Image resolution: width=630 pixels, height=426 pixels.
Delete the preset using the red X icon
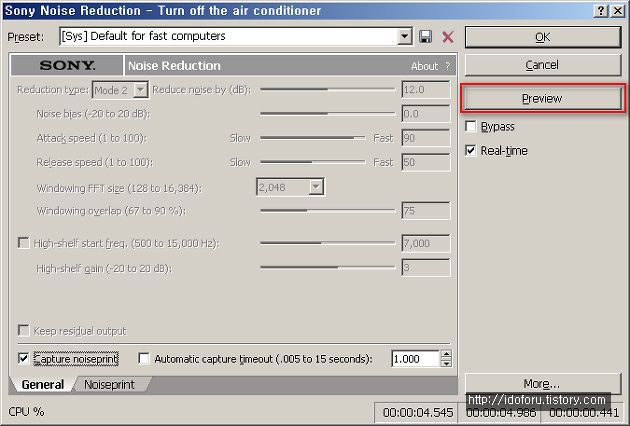448,37
